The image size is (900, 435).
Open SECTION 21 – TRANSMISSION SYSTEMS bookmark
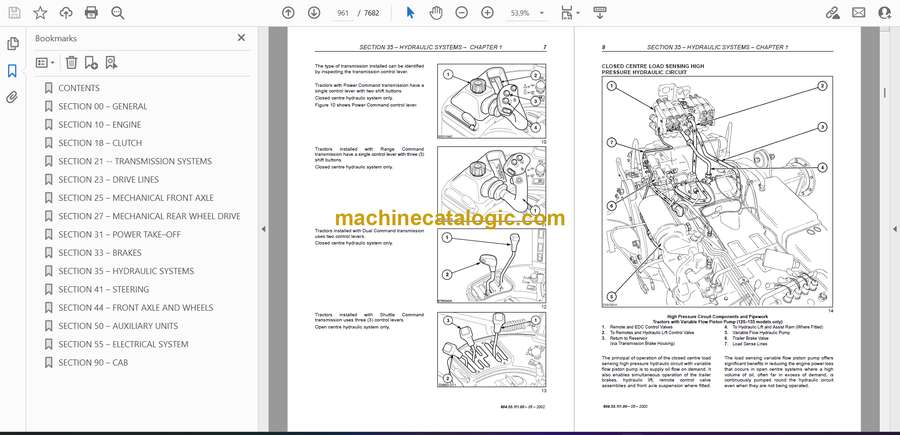pyautogui.click(x=135, y=161)
